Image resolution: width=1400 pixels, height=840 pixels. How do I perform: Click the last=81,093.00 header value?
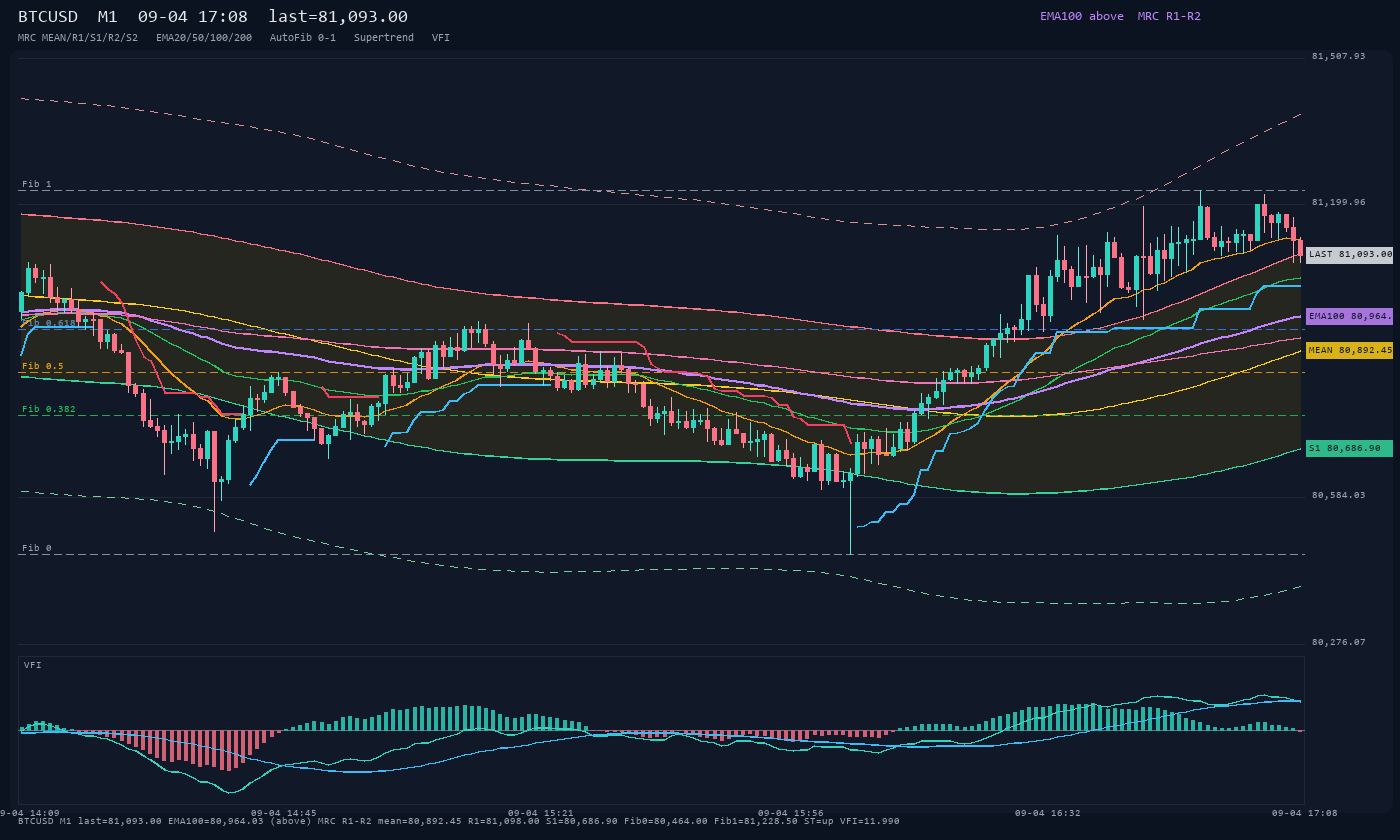pos(338,17)
